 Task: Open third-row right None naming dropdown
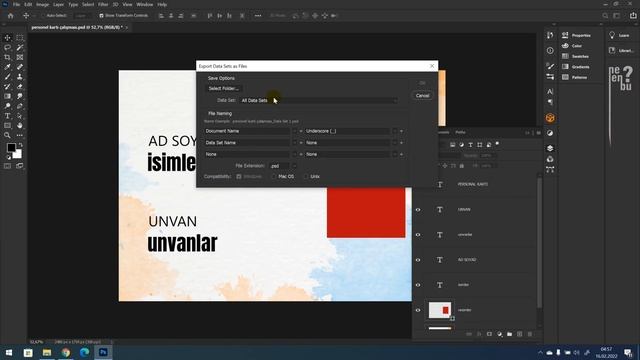351,154
